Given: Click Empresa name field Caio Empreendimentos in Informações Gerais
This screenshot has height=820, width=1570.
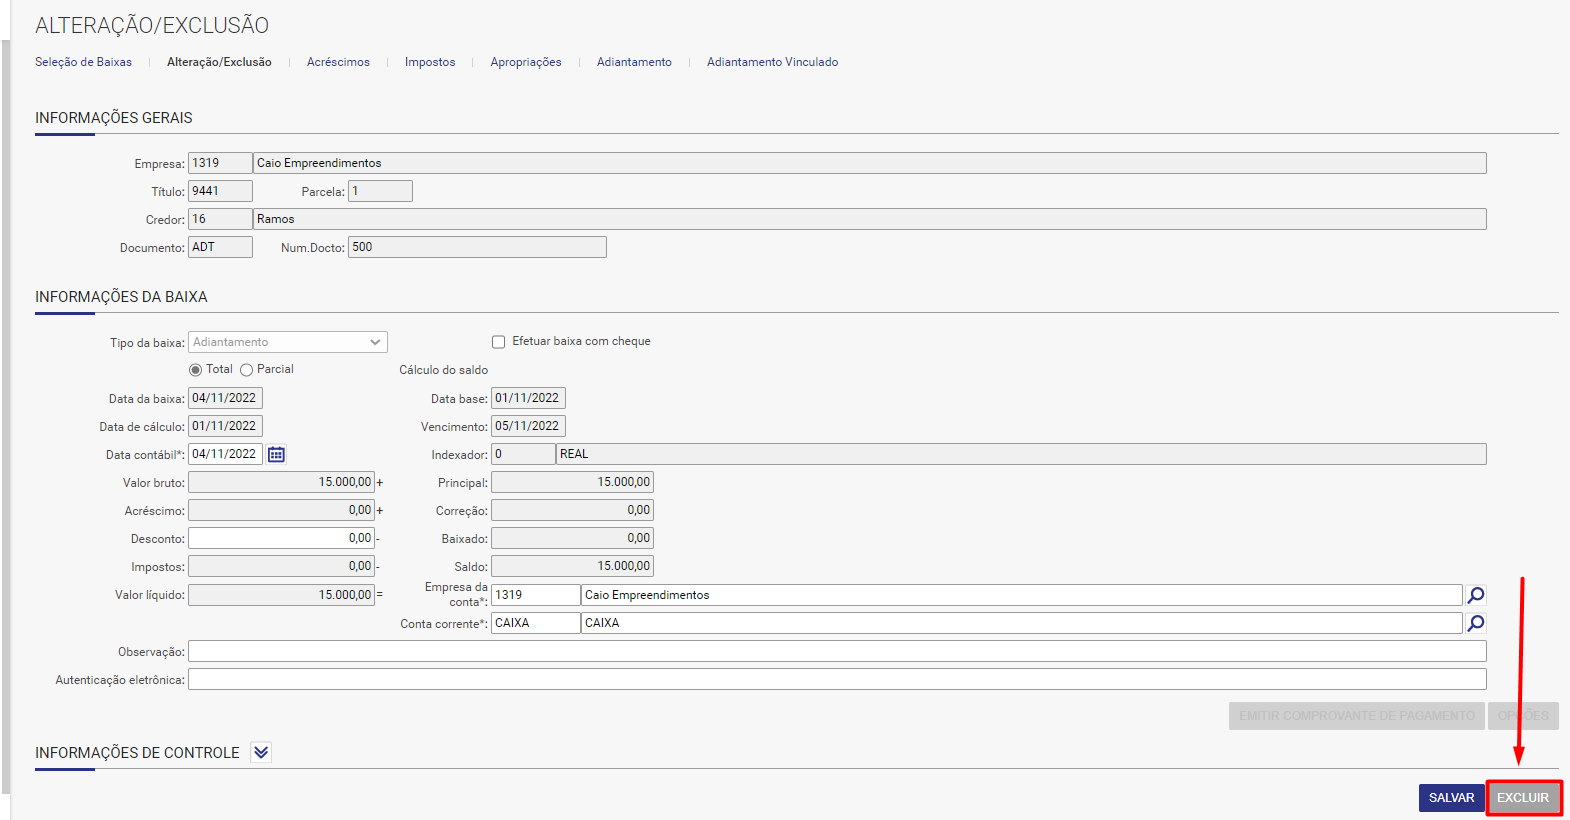Looking at the screenshot, I should point(869,163).
